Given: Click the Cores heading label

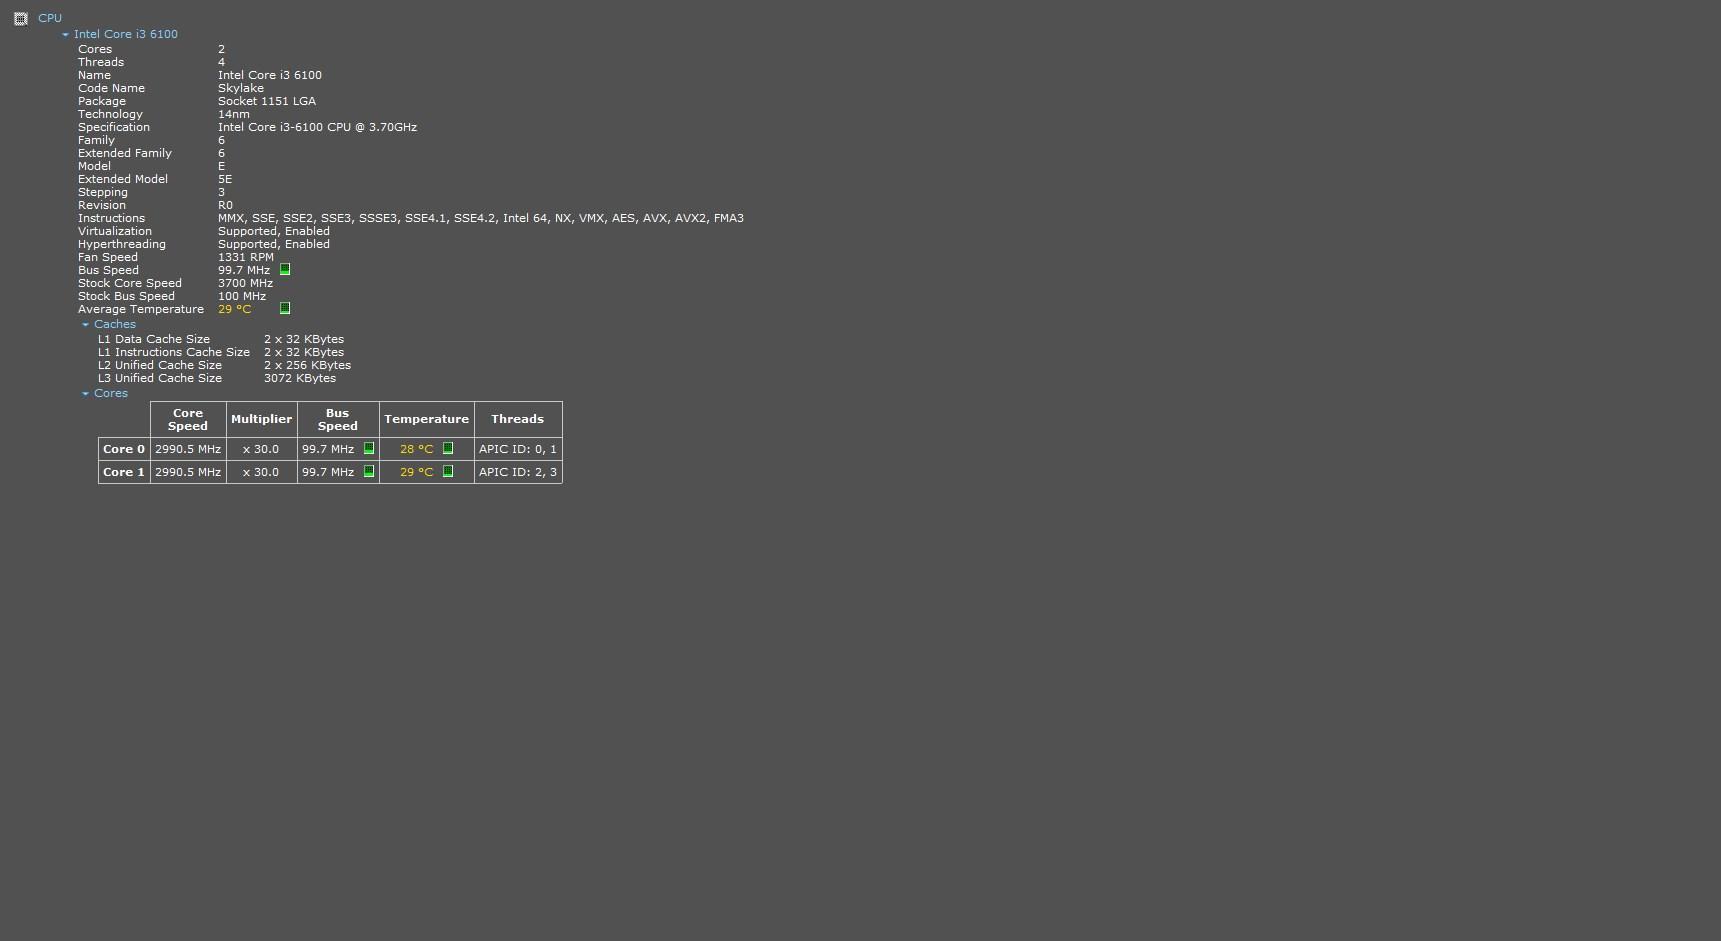Looking at the screenshot, I should click(x=111, y=393).
